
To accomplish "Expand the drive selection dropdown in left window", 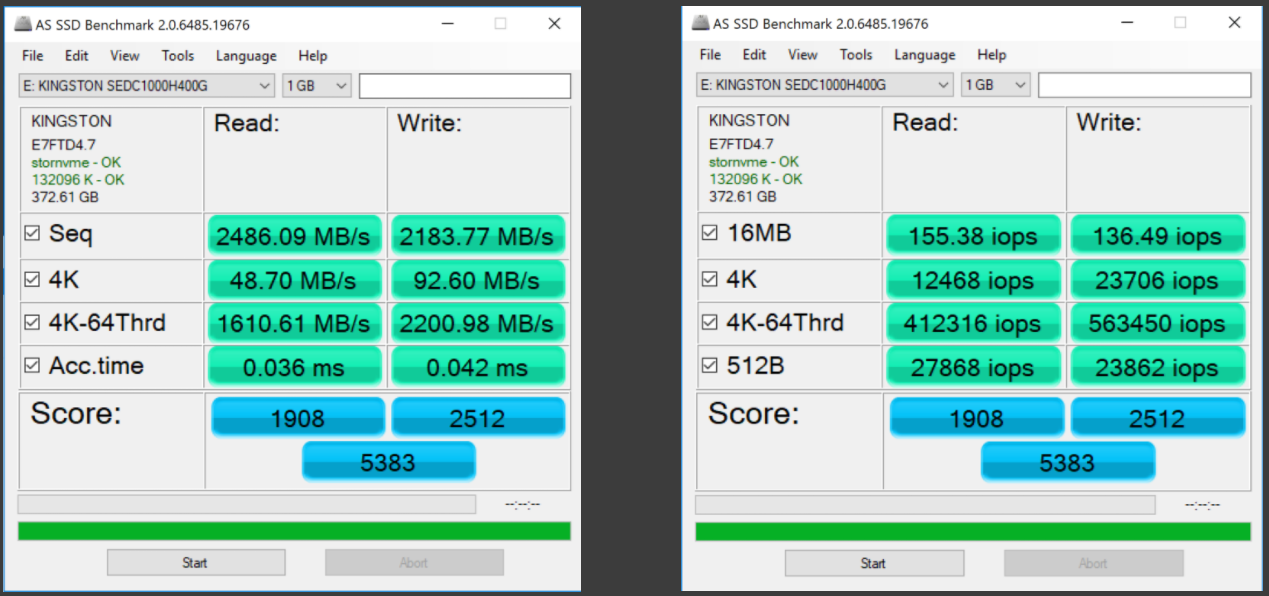I will click(147, 86).
